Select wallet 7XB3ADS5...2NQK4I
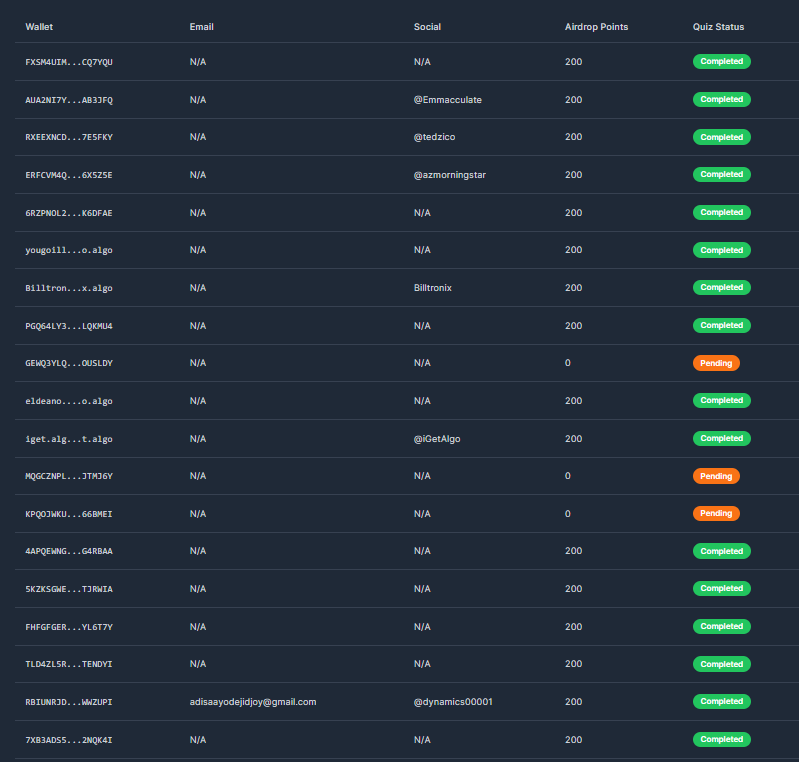This screenshot has height=762, width=799. [x=69, y=740]
